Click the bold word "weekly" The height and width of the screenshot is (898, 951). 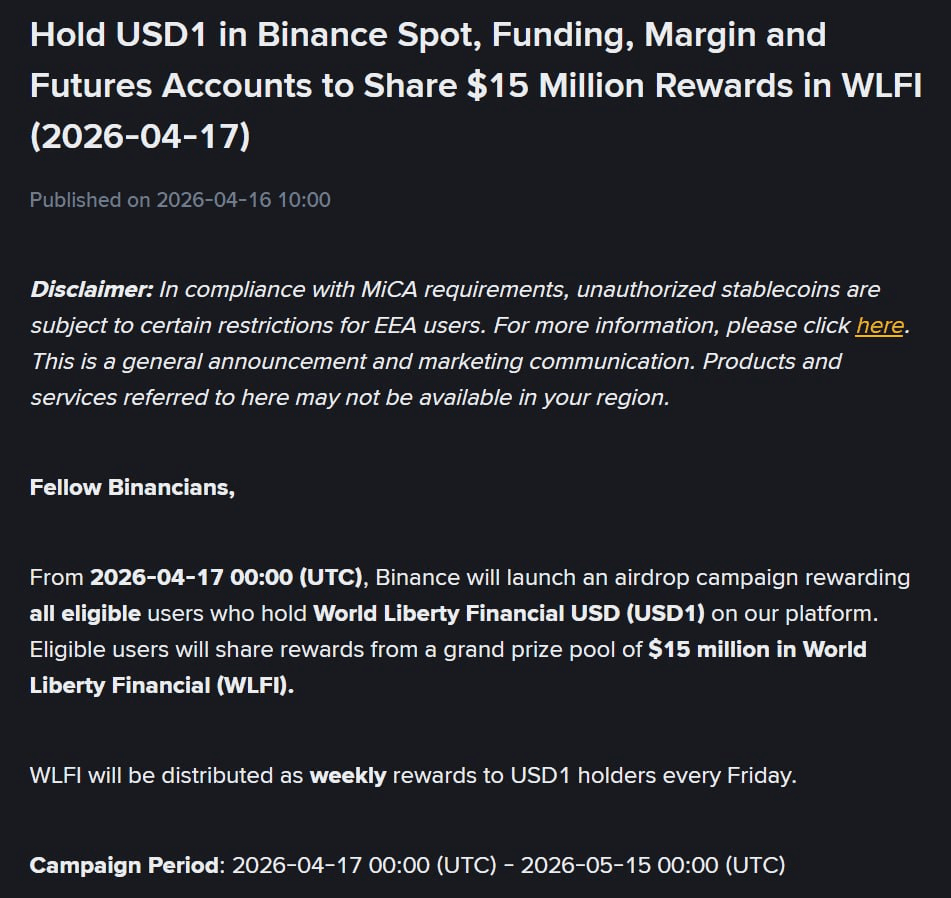point(348,775)
